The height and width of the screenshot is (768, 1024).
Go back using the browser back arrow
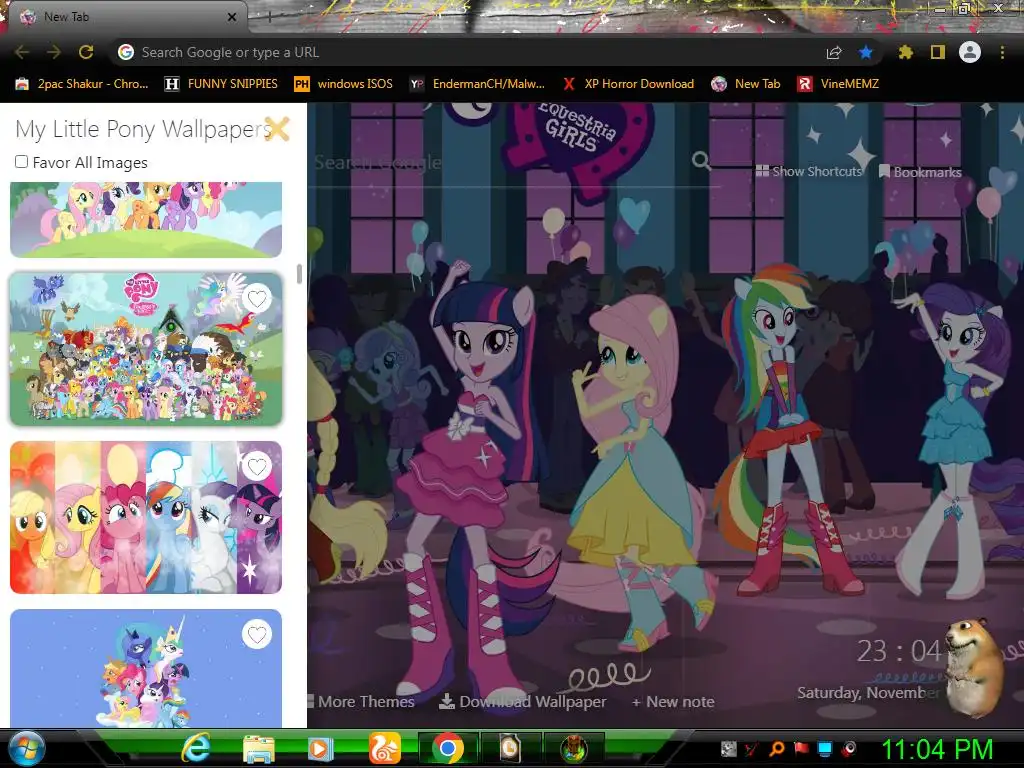pyautogui.click(x=22, y=52)
